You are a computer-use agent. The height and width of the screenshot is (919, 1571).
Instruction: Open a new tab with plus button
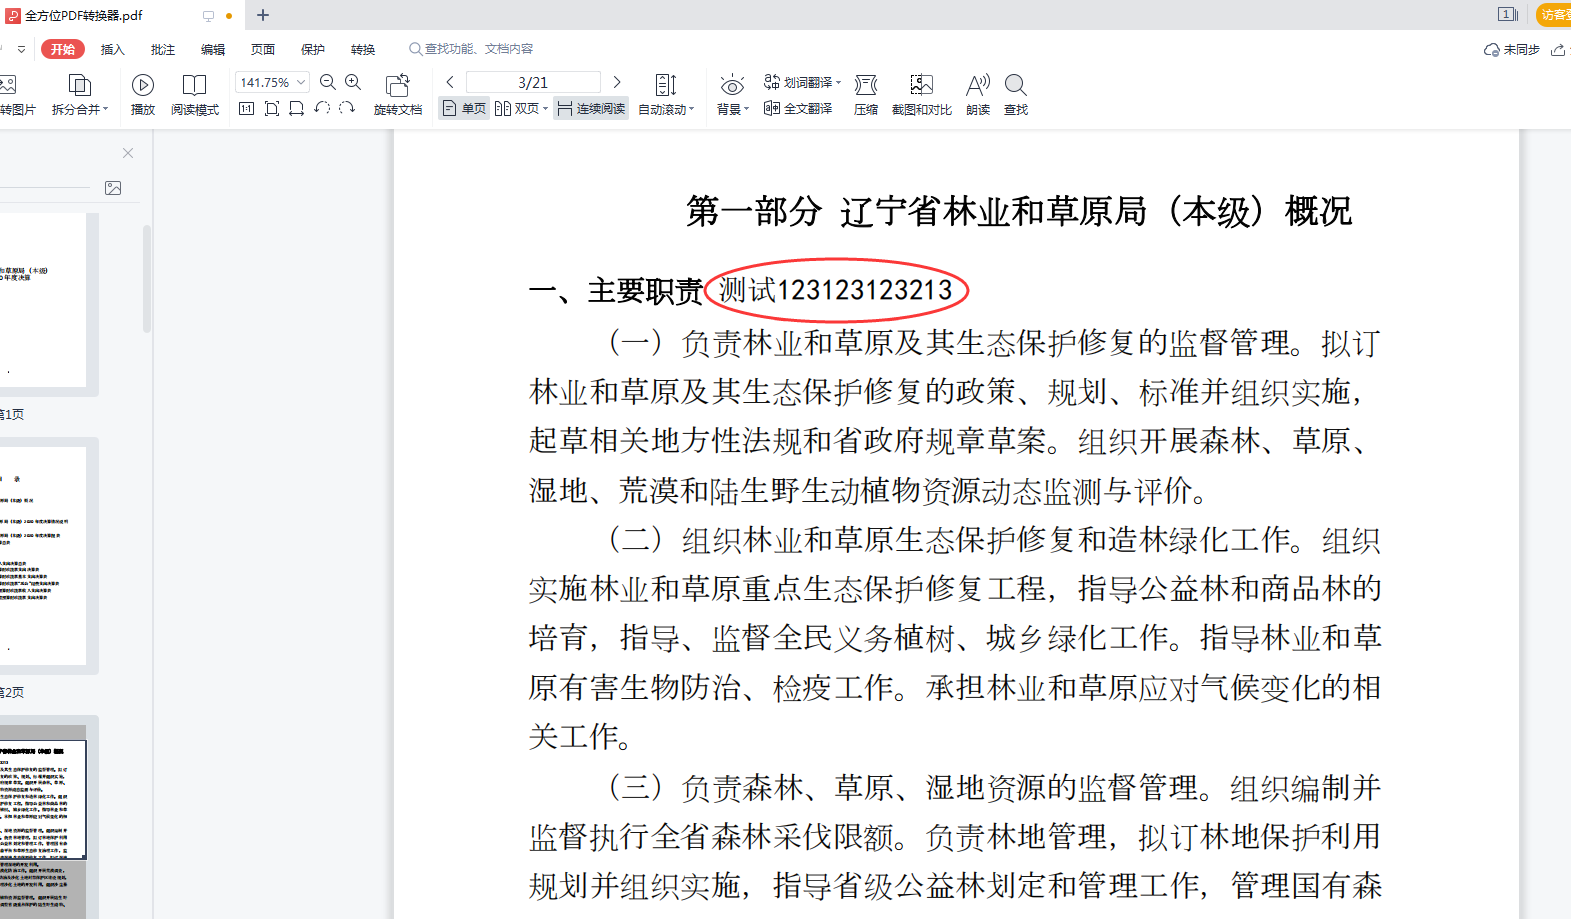[263, 15]
